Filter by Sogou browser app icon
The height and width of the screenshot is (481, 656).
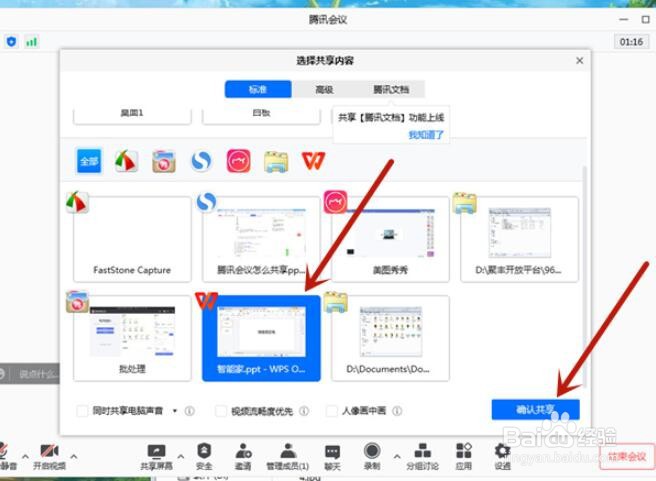pyautogui.click(x=201, y=161)
